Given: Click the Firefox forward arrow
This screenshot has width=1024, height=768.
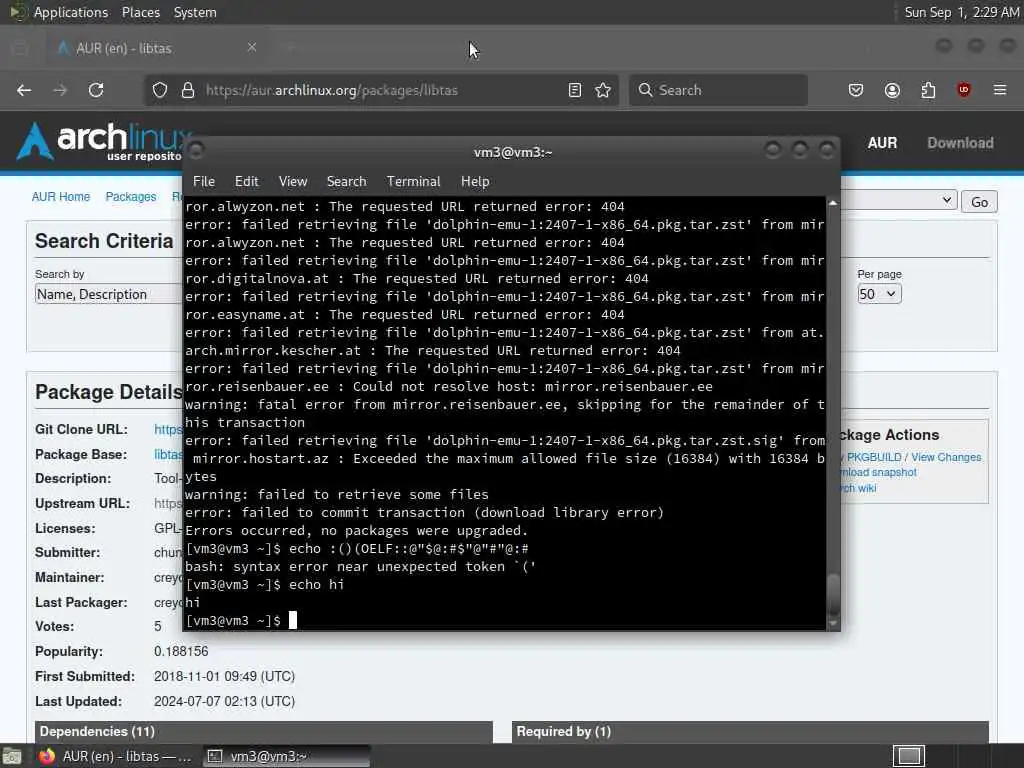Looking at the screenshot, I should click(60, 90).
